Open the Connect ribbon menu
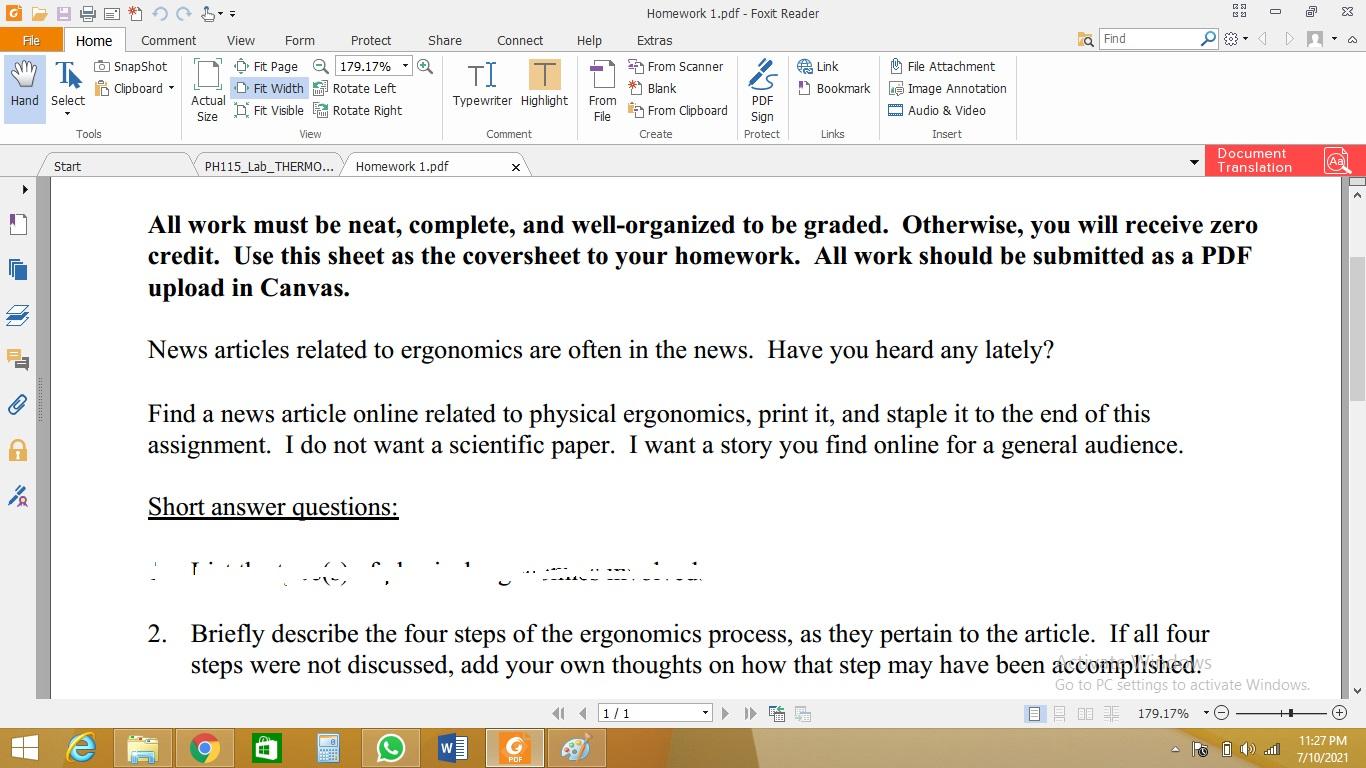Viewport: 1366px width, 768px height. pos(519,40)
